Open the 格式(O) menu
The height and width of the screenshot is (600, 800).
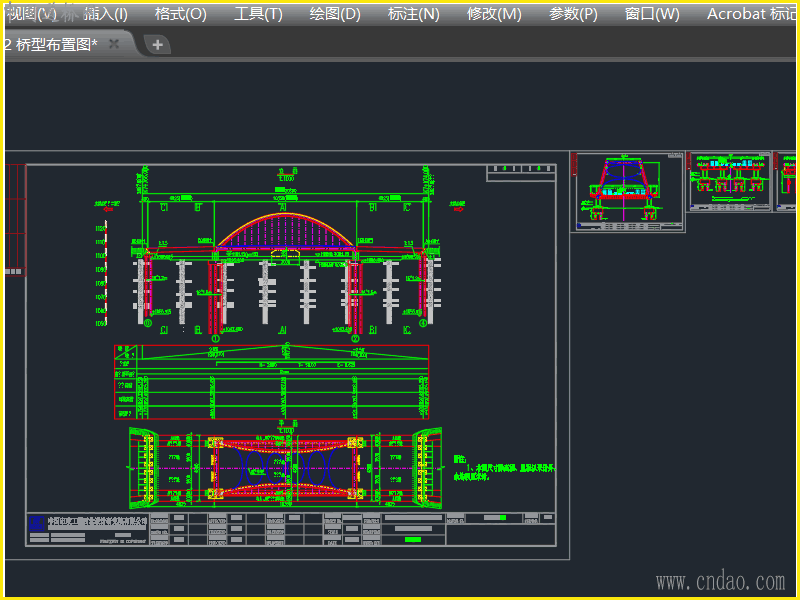pos(180,14)
